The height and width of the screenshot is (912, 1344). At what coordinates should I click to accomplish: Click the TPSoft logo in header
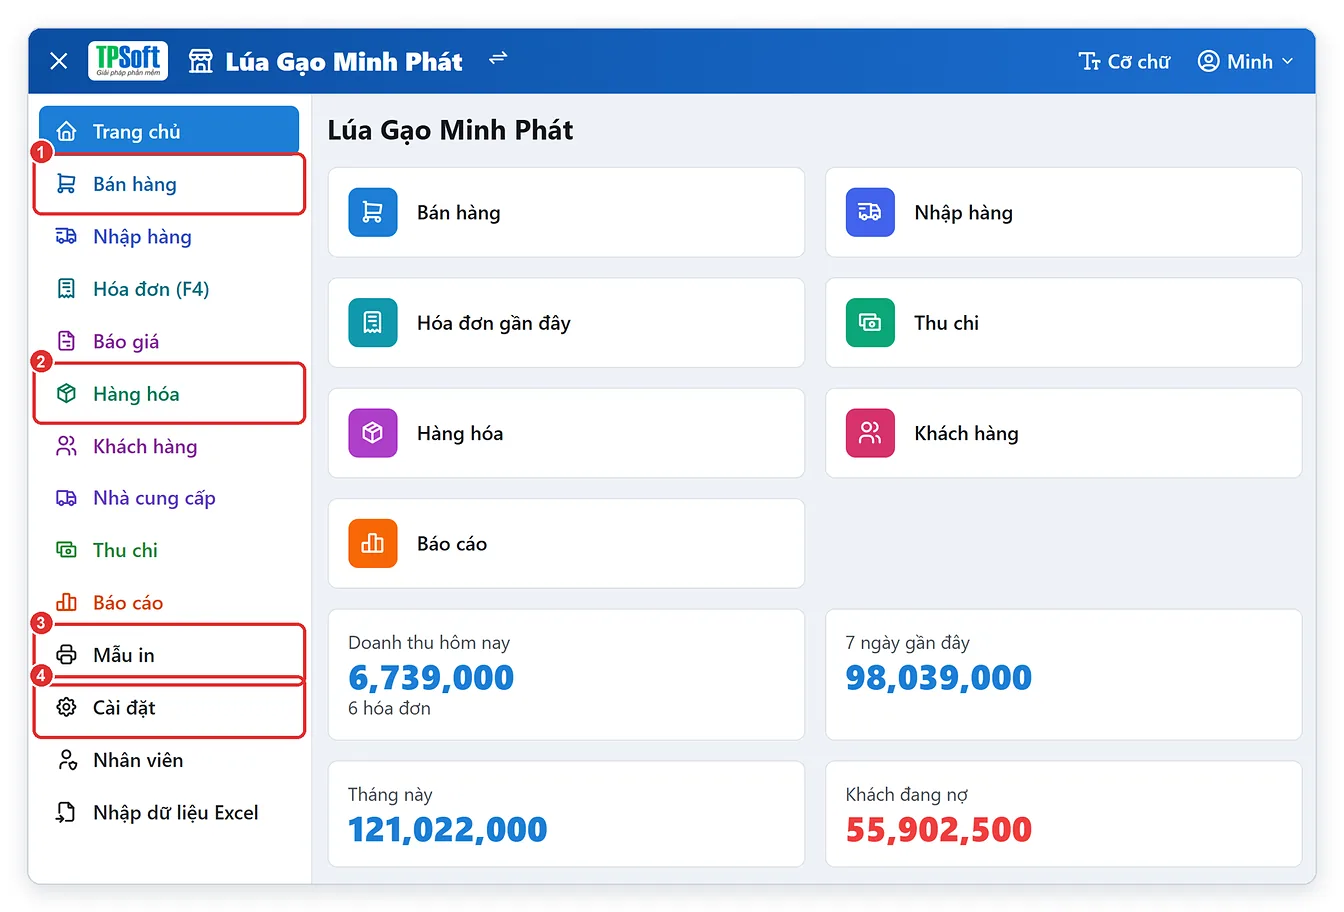pyautogui.click(x=128, y=61)
